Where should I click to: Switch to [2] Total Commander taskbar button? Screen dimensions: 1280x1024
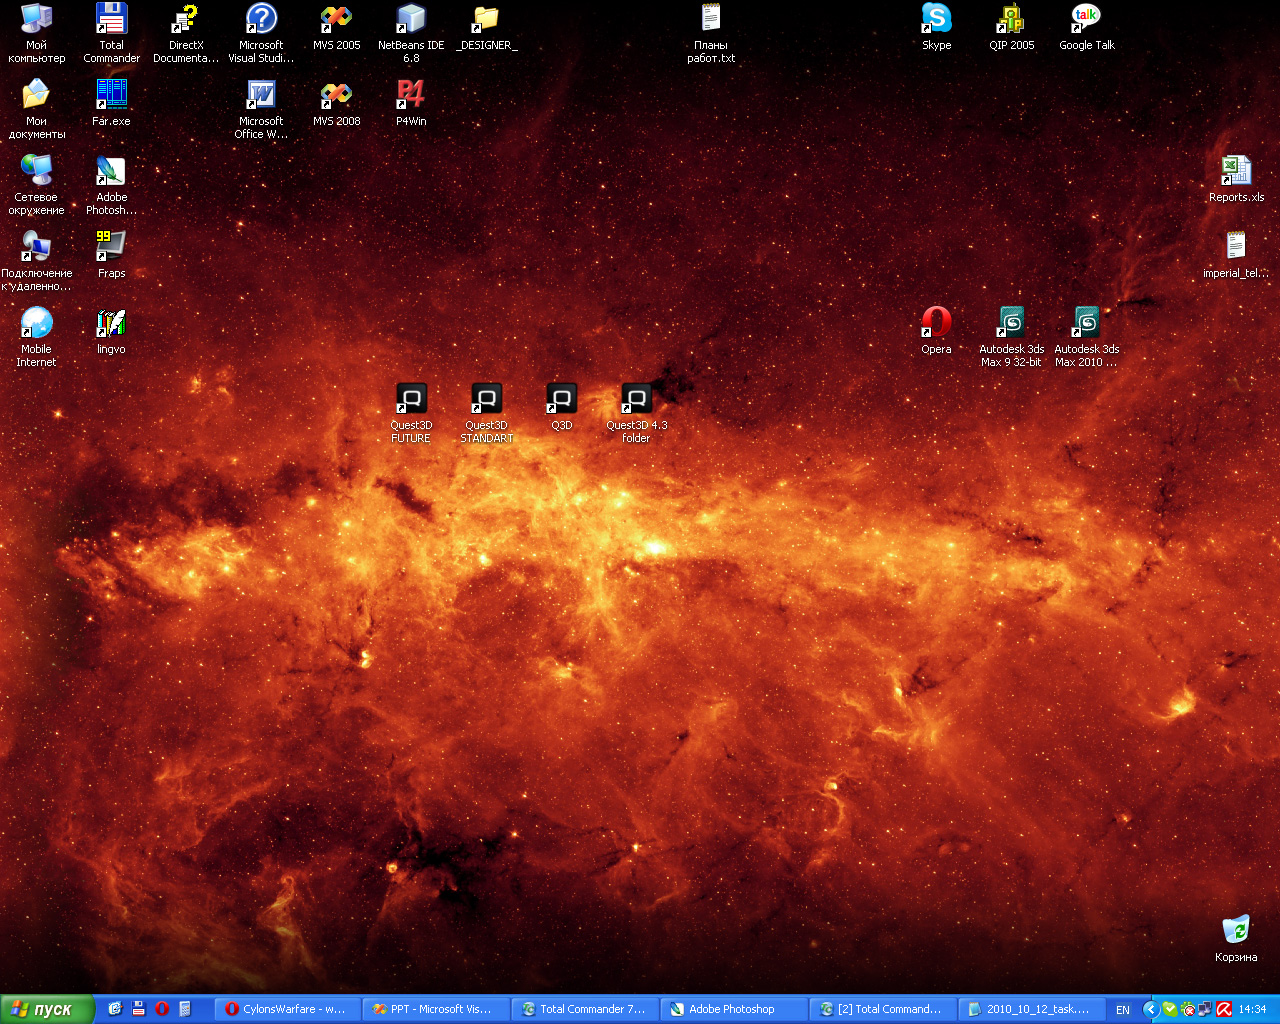tap(883, 1009)
